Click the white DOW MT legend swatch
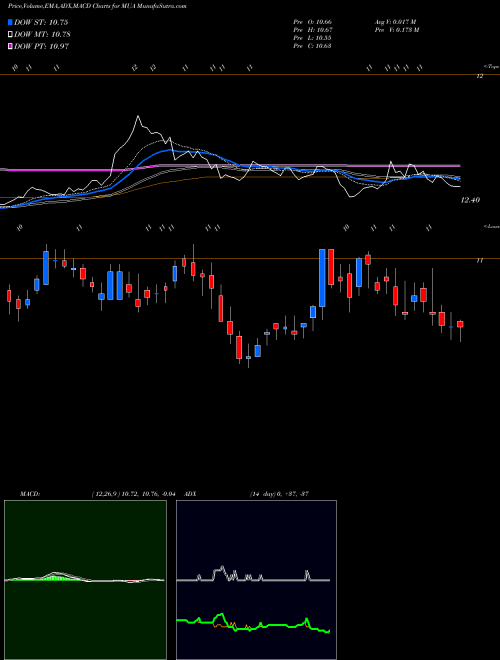Viewport: 500px width, 660px height. (x=10, y=35)
